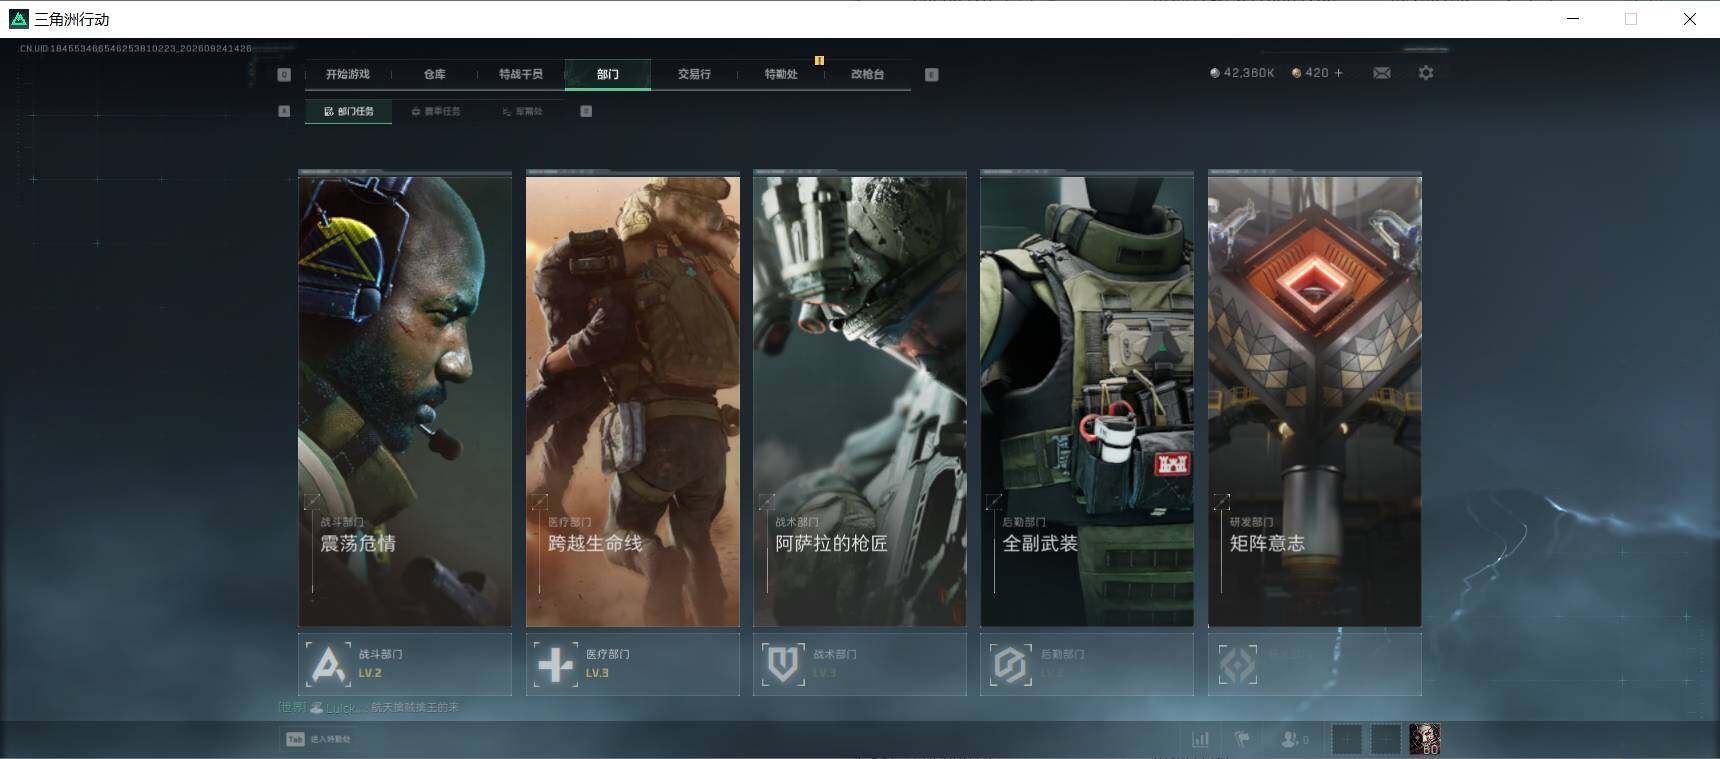
Task: Click the gold currency coin icon
Action: [1297, 73]
